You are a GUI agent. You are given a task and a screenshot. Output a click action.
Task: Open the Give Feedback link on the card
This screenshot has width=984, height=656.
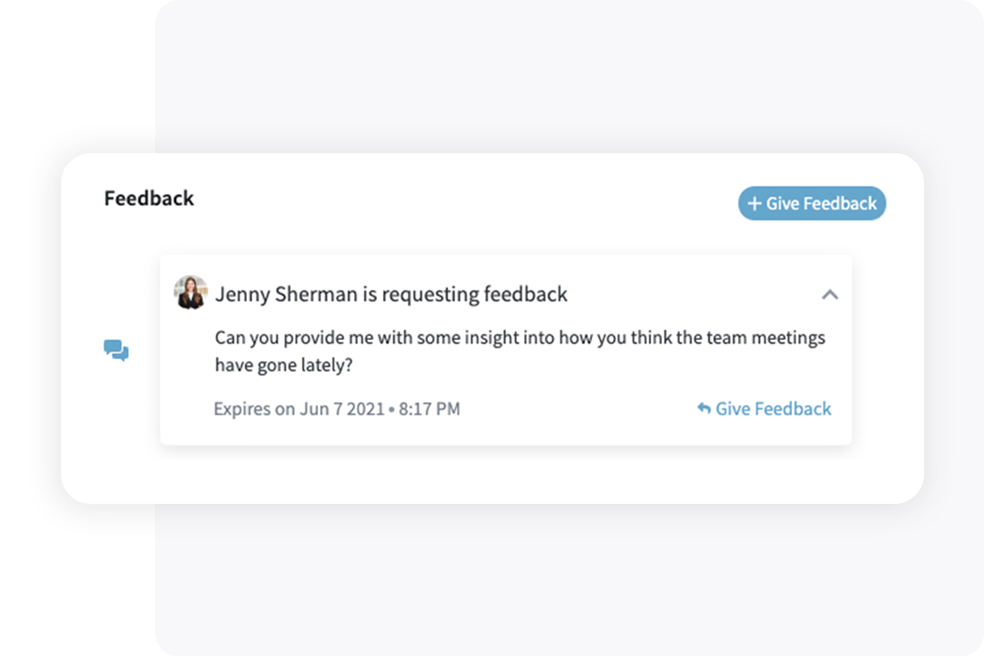click(772, 408)
